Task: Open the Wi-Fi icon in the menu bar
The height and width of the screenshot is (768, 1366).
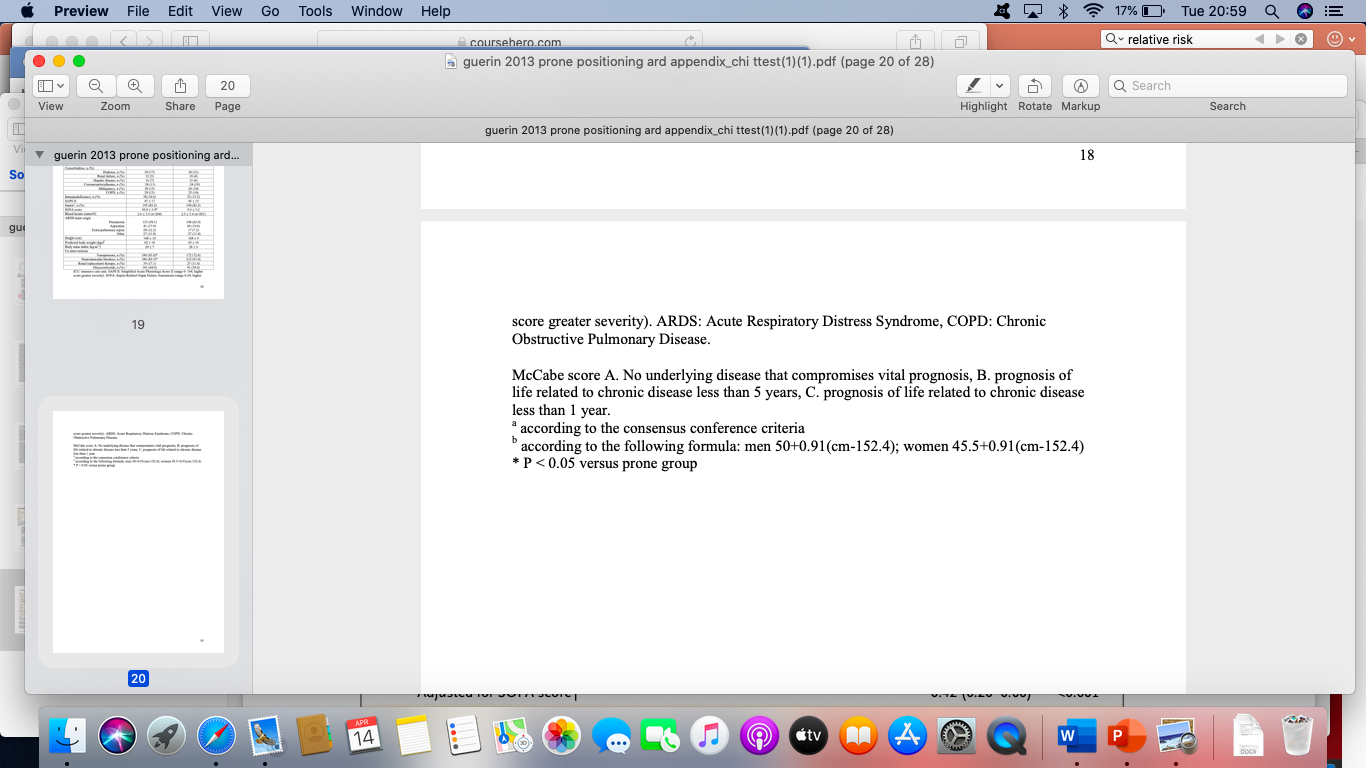Action: coord(1095,11)
